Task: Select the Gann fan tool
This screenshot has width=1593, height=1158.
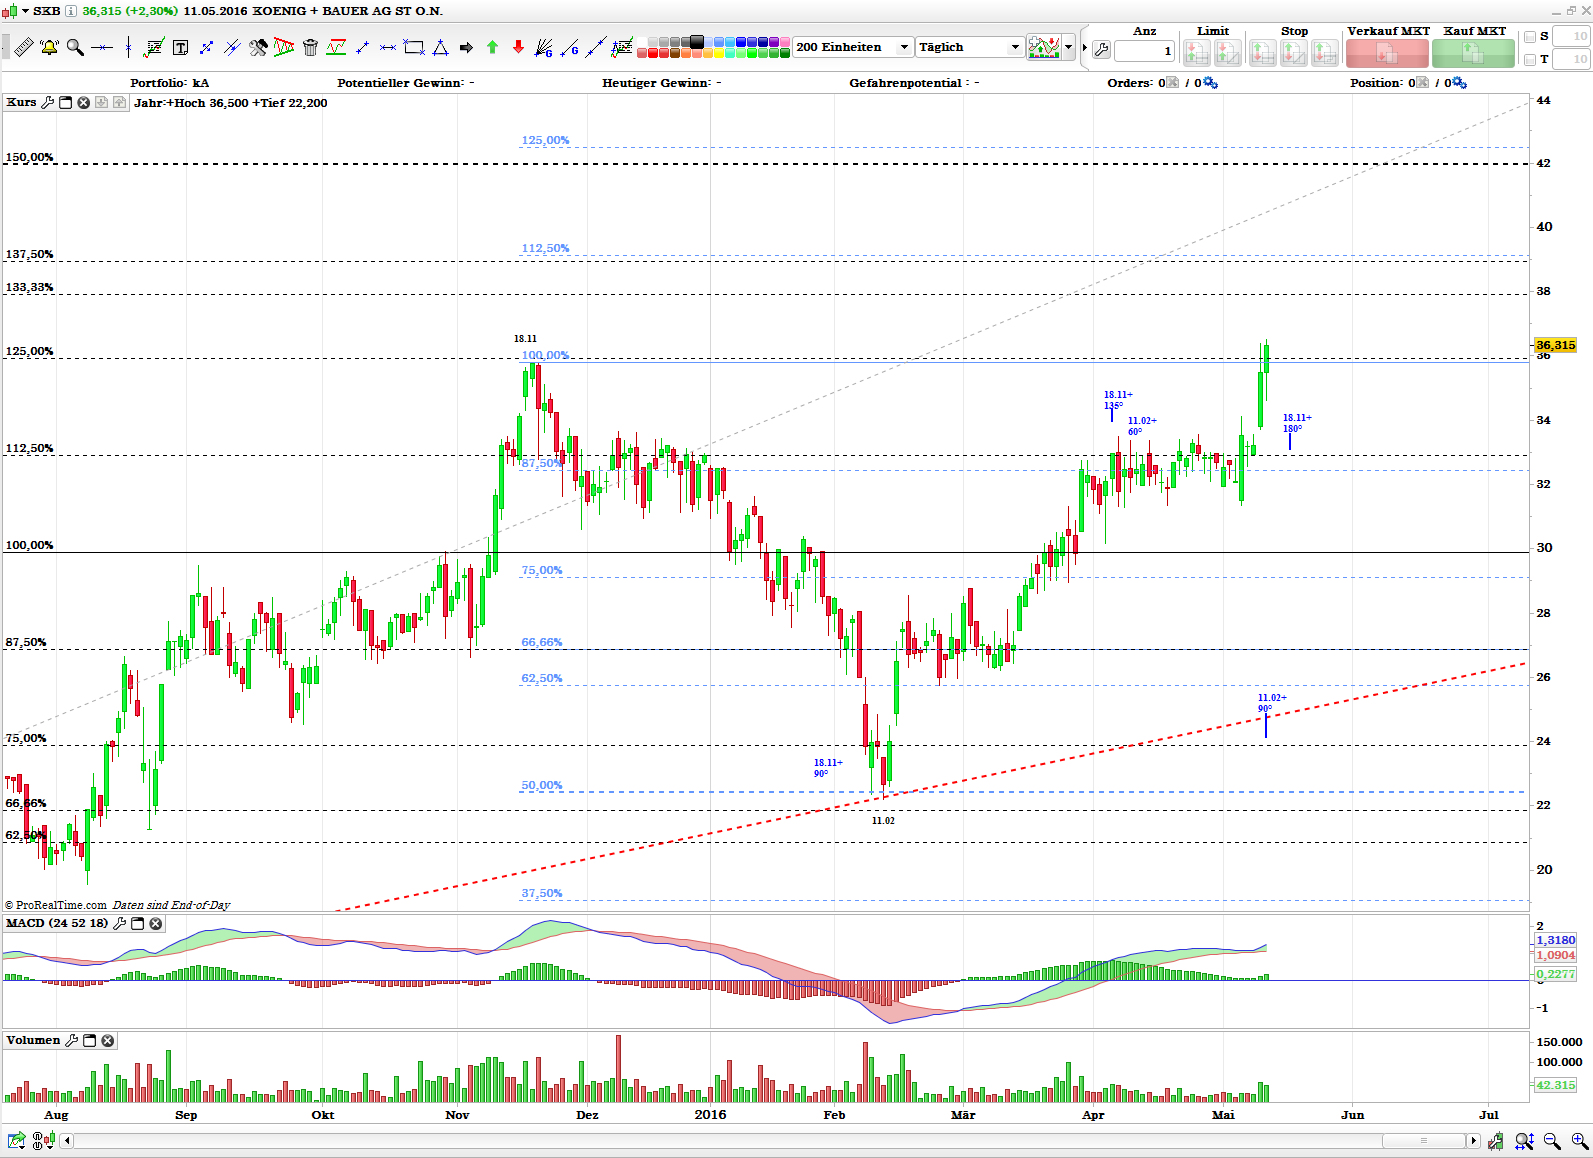Action: pos(544,47)
